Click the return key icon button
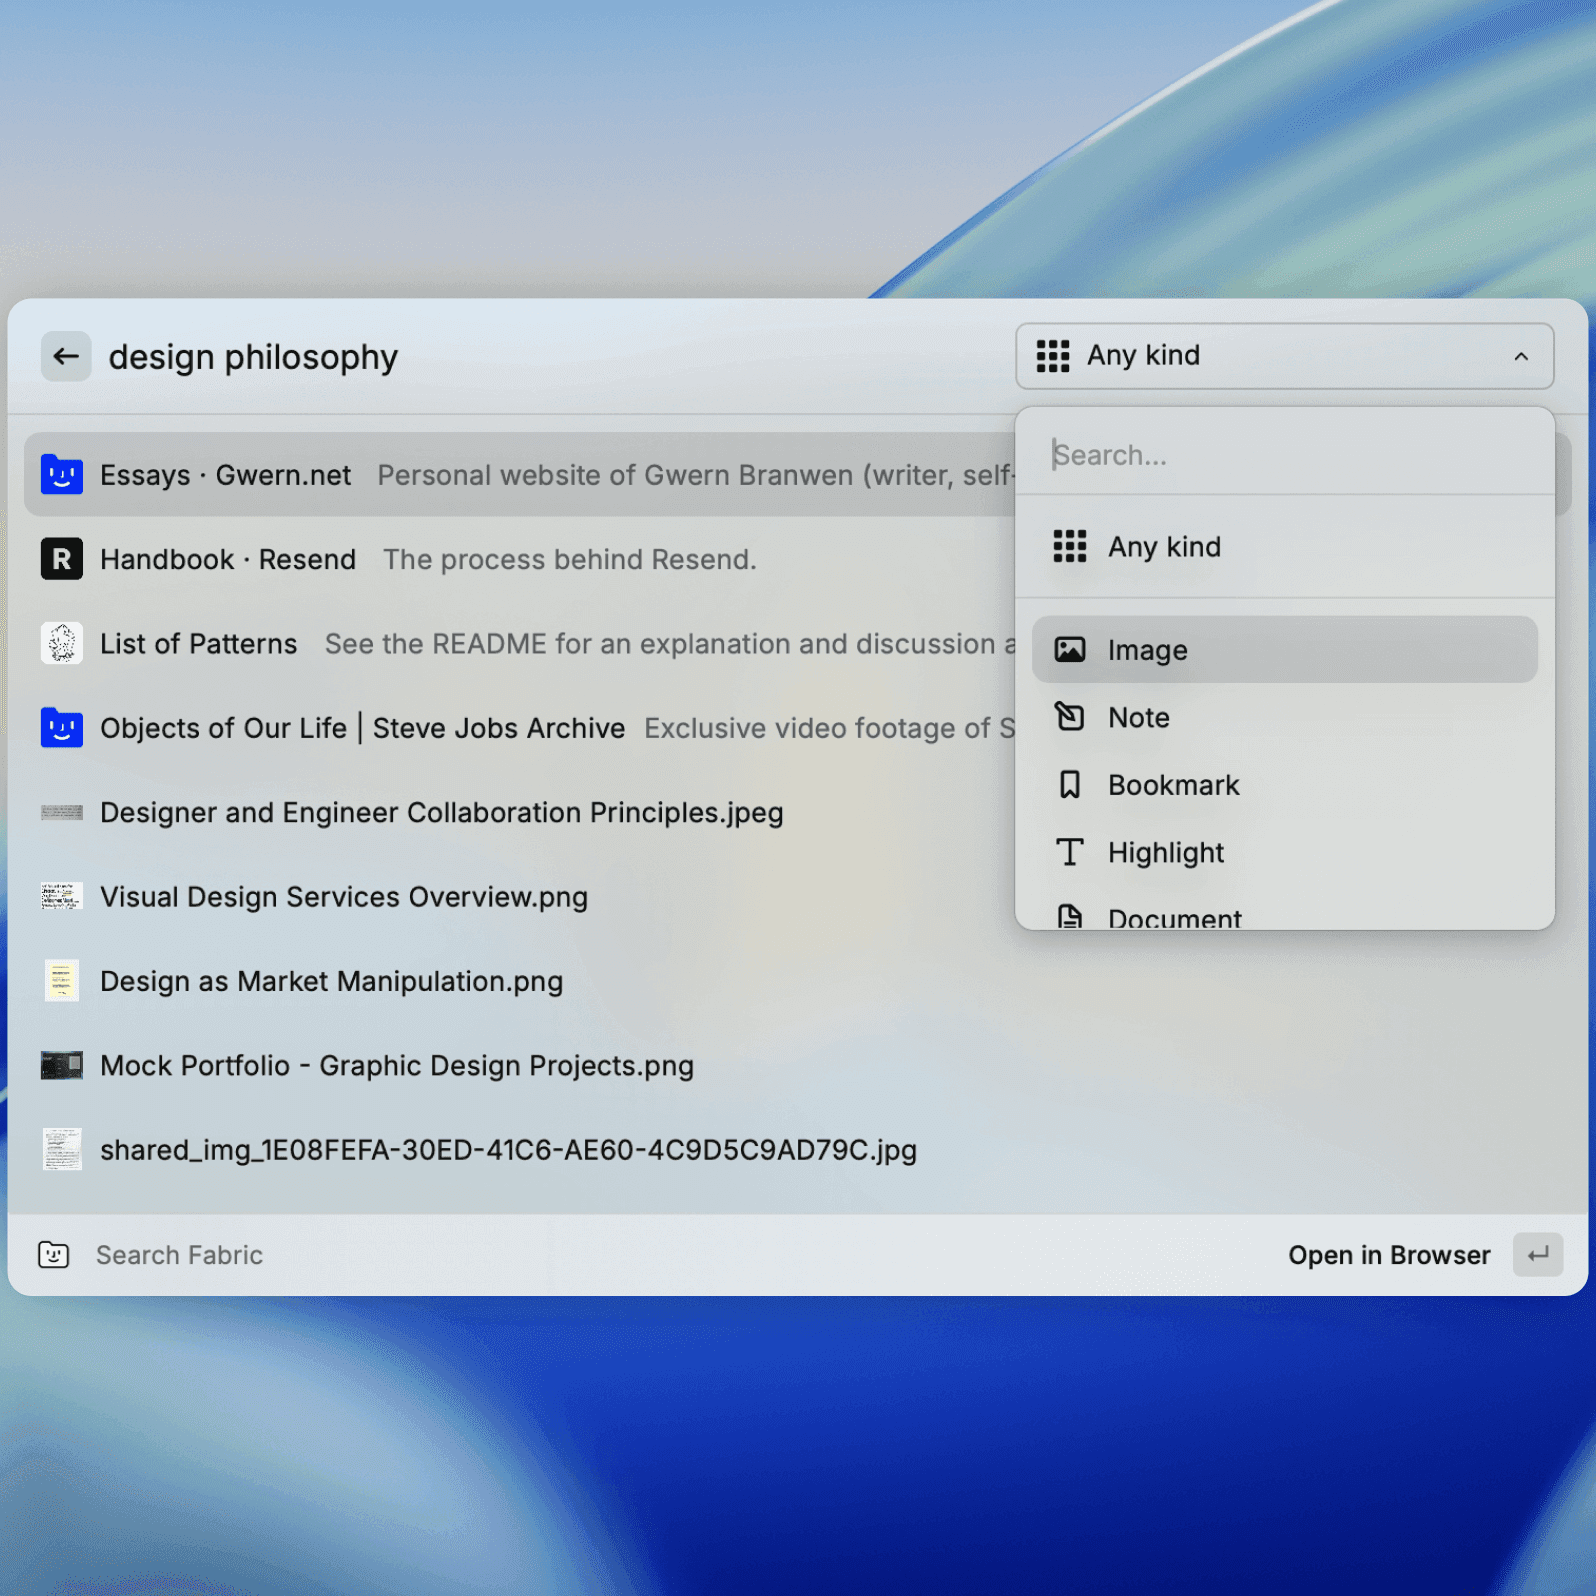 (x=1538, y=1254)
